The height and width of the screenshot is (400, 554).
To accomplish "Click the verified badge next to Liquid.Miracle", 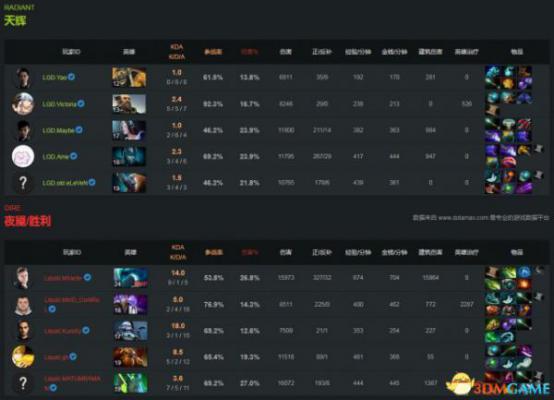I will pyautogui.click(x=87, y=278).
